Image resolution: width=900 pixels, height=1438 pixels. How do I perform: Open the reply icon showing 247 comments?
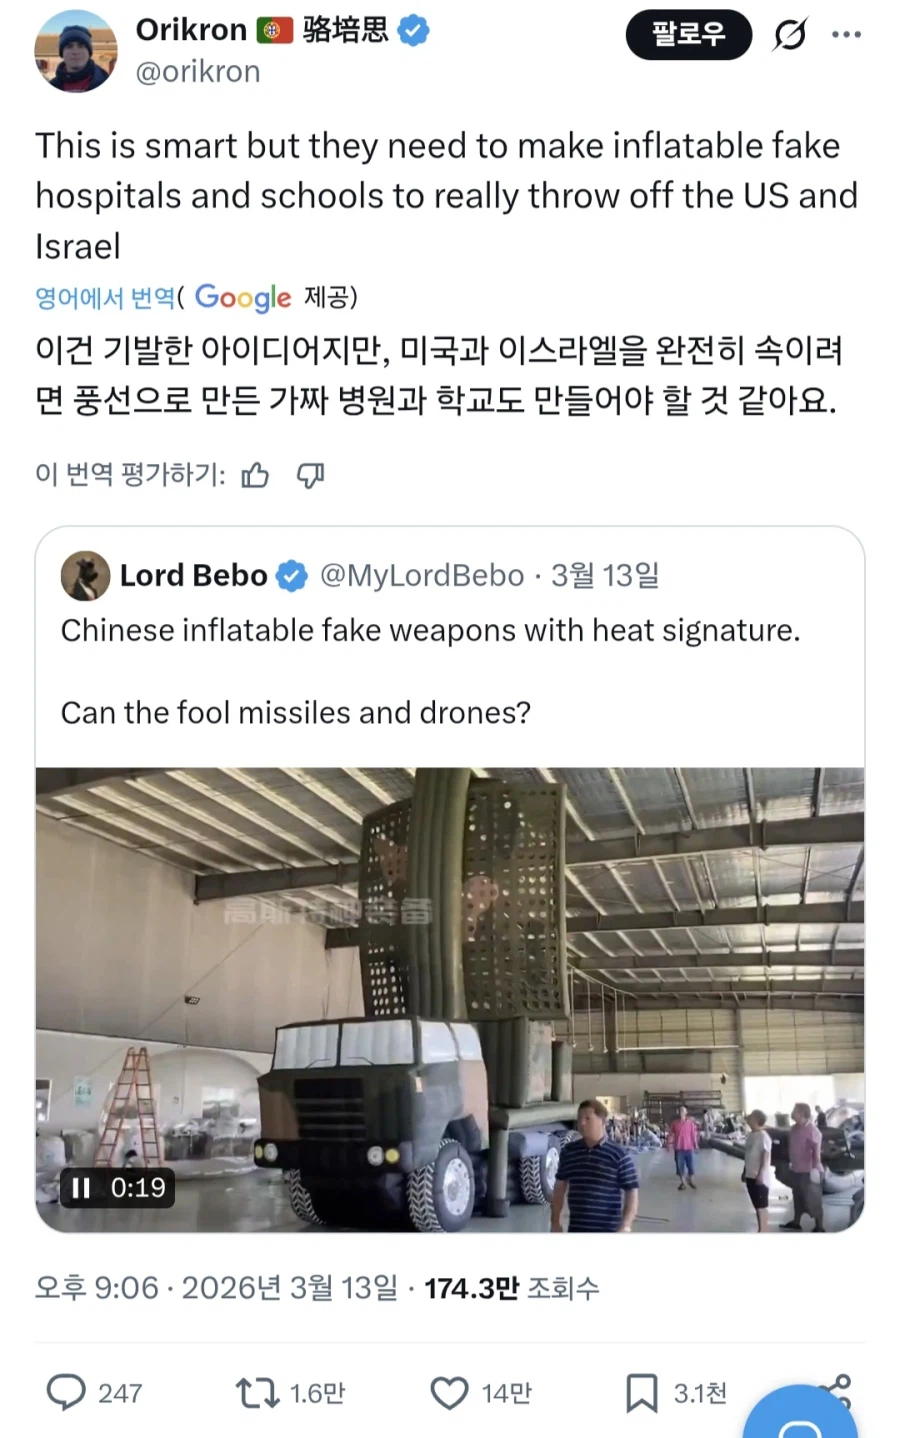[x=64, y=1391]
